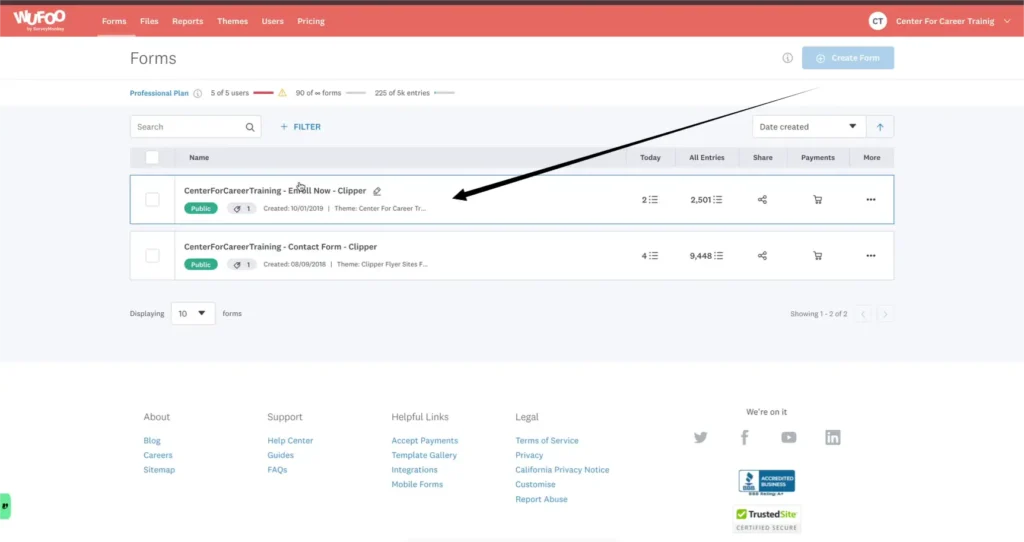Check the select-all checkbox in header

point(152,157)
